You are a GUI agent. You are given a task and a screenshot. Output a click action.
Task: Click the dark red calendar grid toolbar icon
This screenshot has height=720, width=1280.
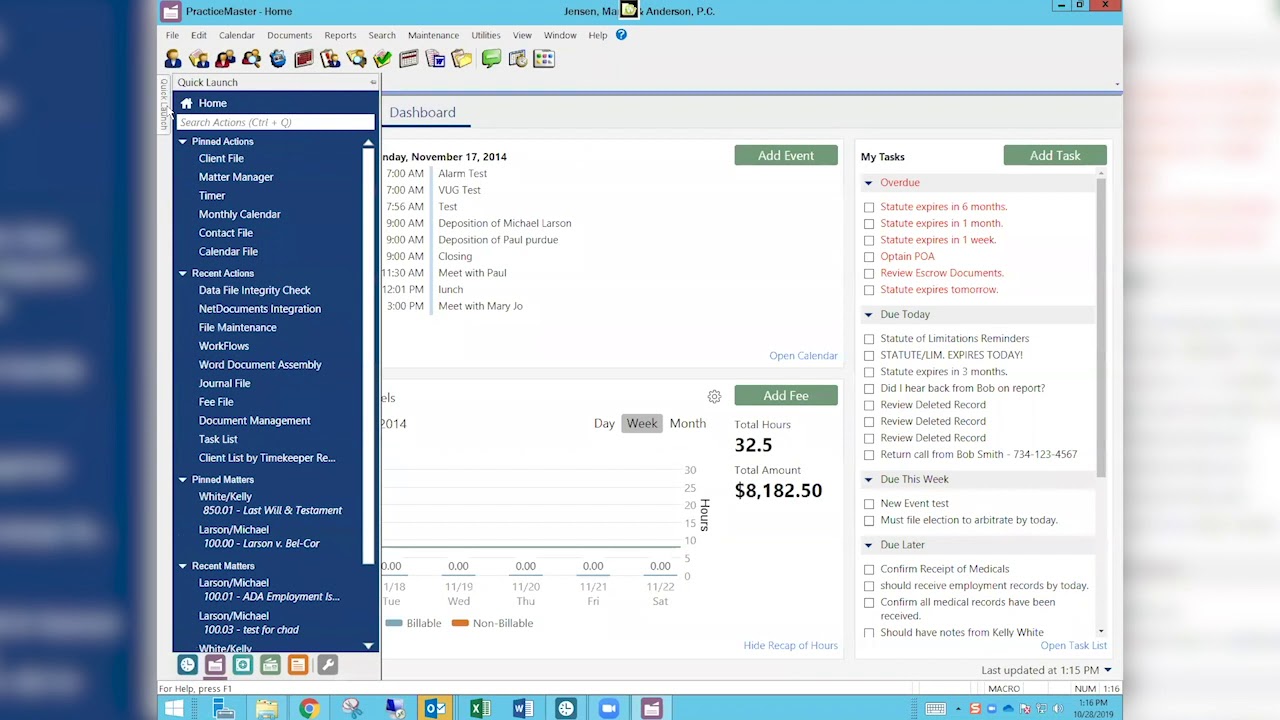point(303,59)
